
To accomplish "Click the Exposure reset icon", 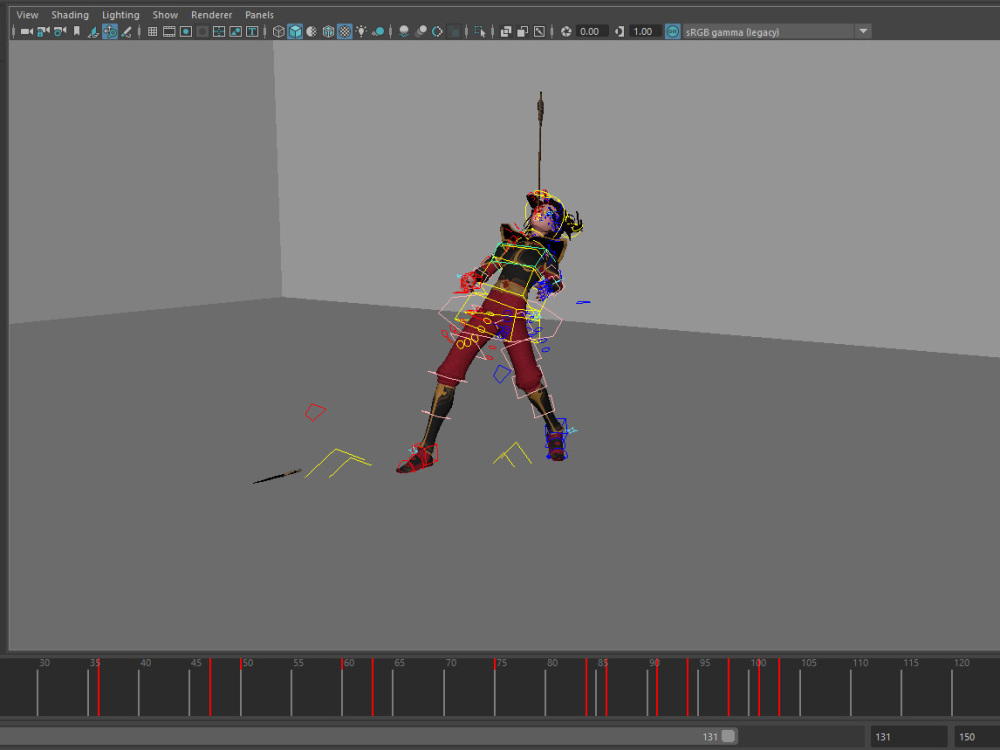I will tap(565, 31).
